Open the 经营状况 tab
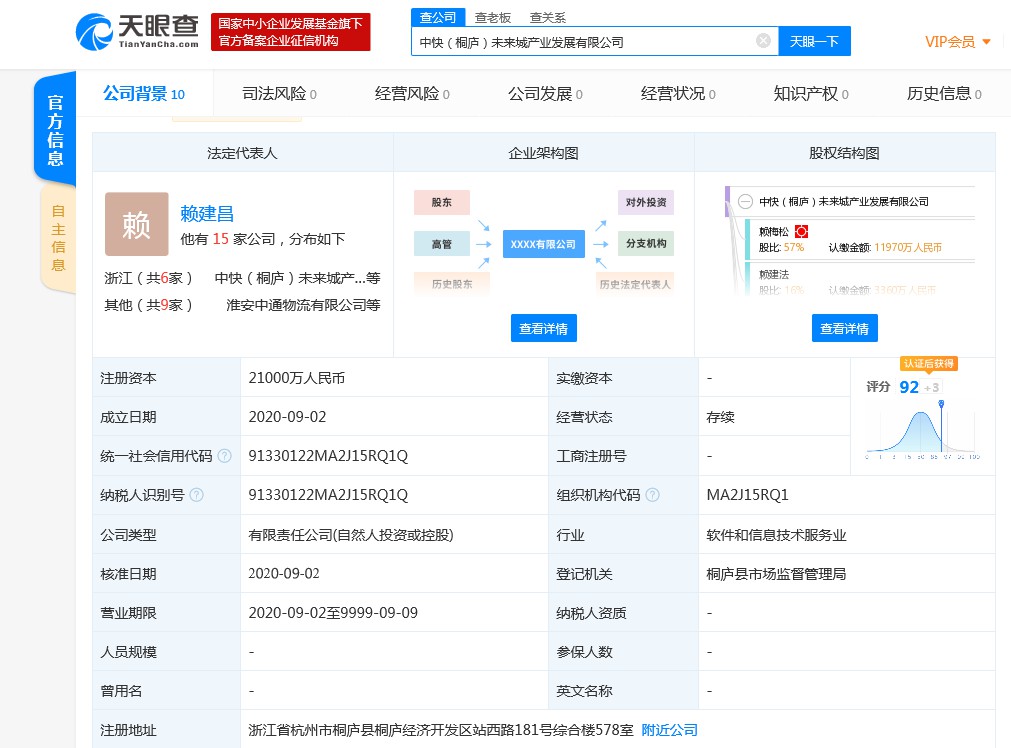 click(x=678, y=94)
